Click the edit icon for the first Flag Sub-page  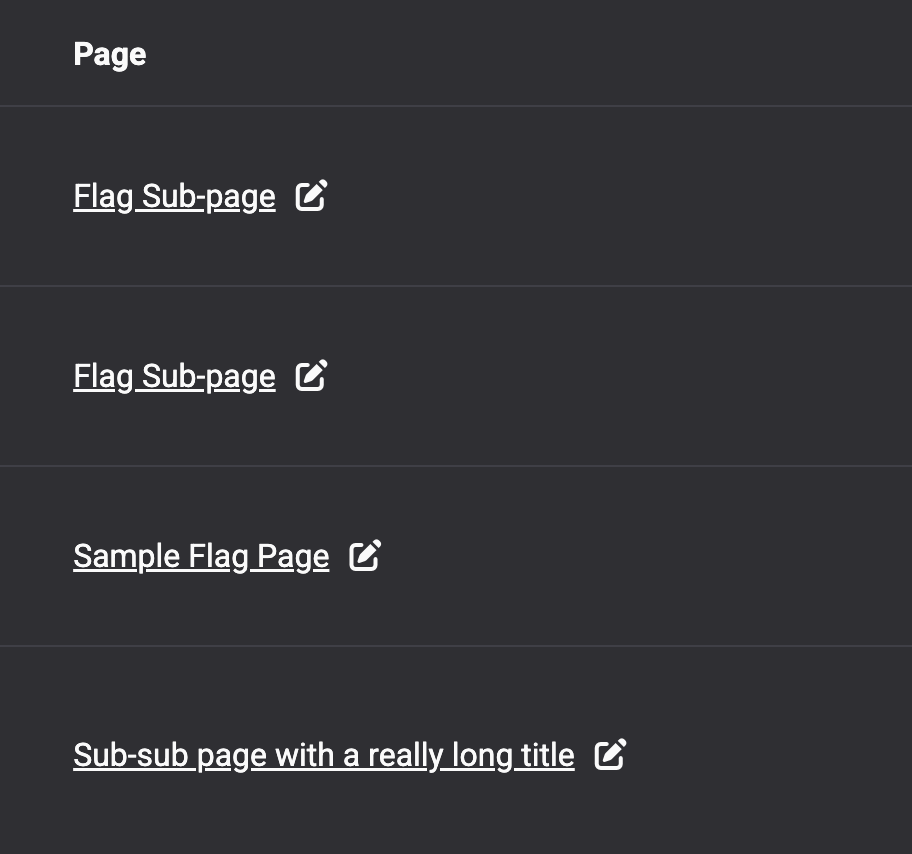(311, 196)
